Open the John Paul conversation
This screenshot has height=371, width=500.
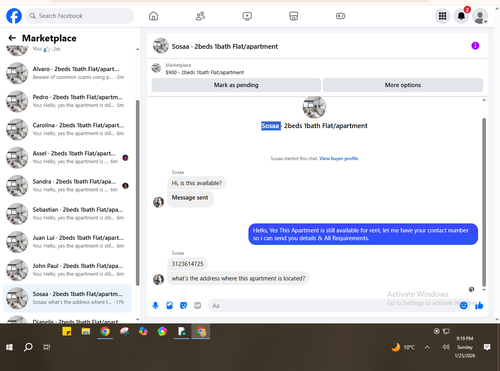coord(68,270)
